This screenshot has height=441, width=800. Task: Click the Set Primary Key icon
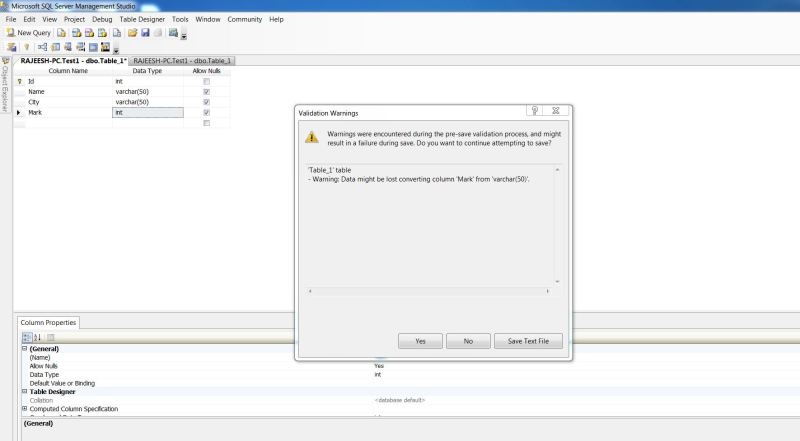pos(27,47)
